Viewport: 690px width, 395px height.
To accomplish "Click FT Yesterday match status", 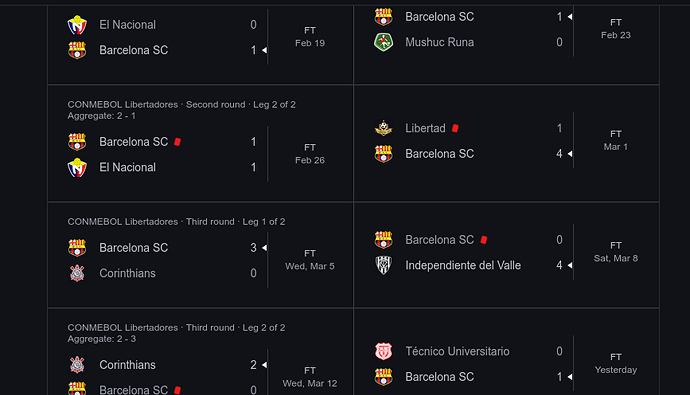I will pyautogui.click(x=616, y=363).
